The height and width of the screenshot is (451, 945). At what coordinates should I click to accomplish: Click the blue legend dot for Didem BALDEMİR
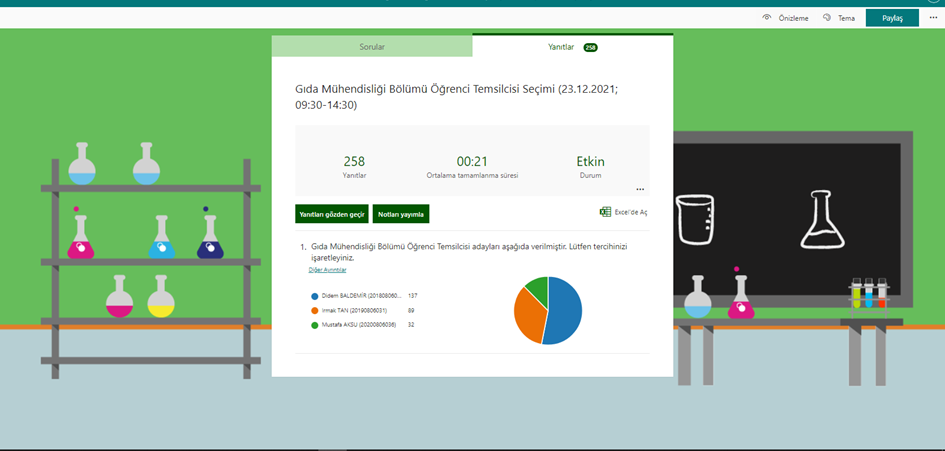coord(315,296)
